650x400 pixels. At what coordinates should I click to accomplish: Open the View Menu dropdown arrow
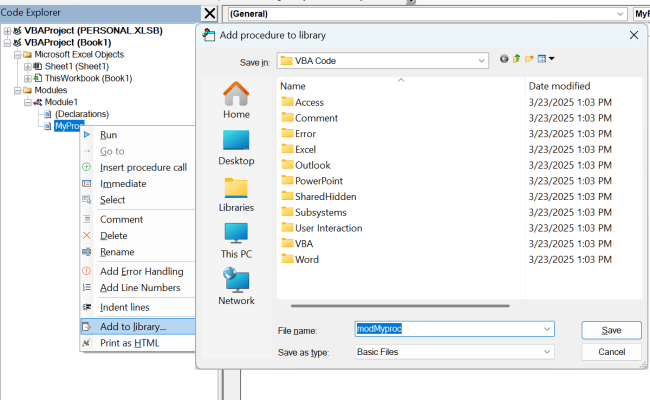coord(552,59)
